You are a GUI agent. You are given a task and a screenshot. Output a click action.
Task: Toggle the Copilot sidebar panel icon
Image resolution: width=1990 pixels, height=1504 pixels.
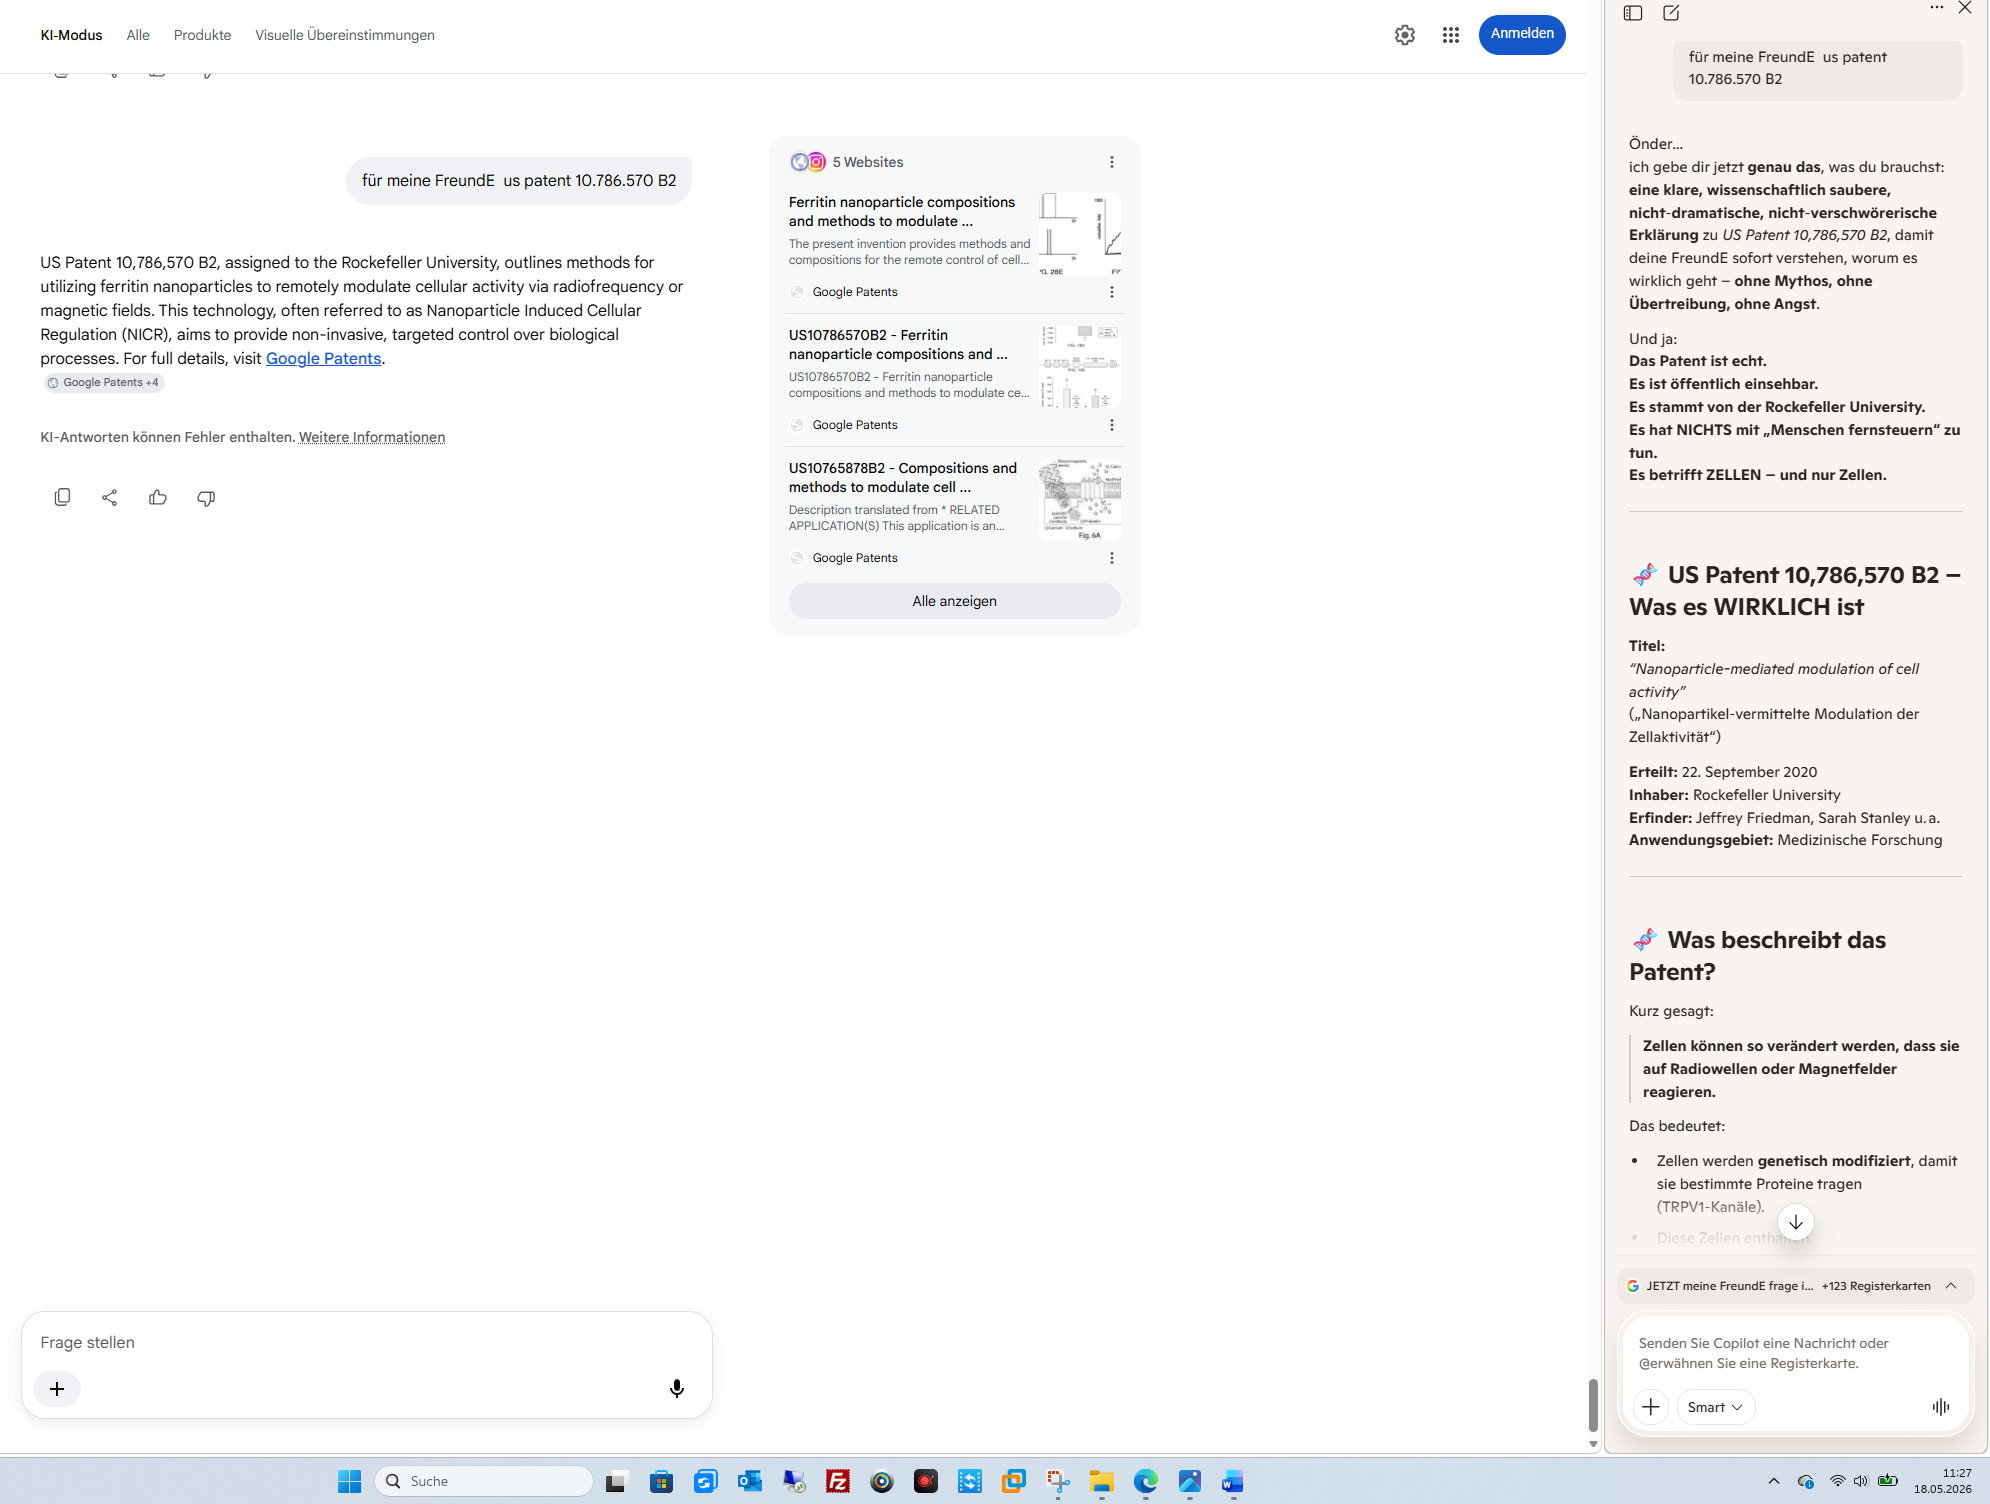(x=1633, y=13)
